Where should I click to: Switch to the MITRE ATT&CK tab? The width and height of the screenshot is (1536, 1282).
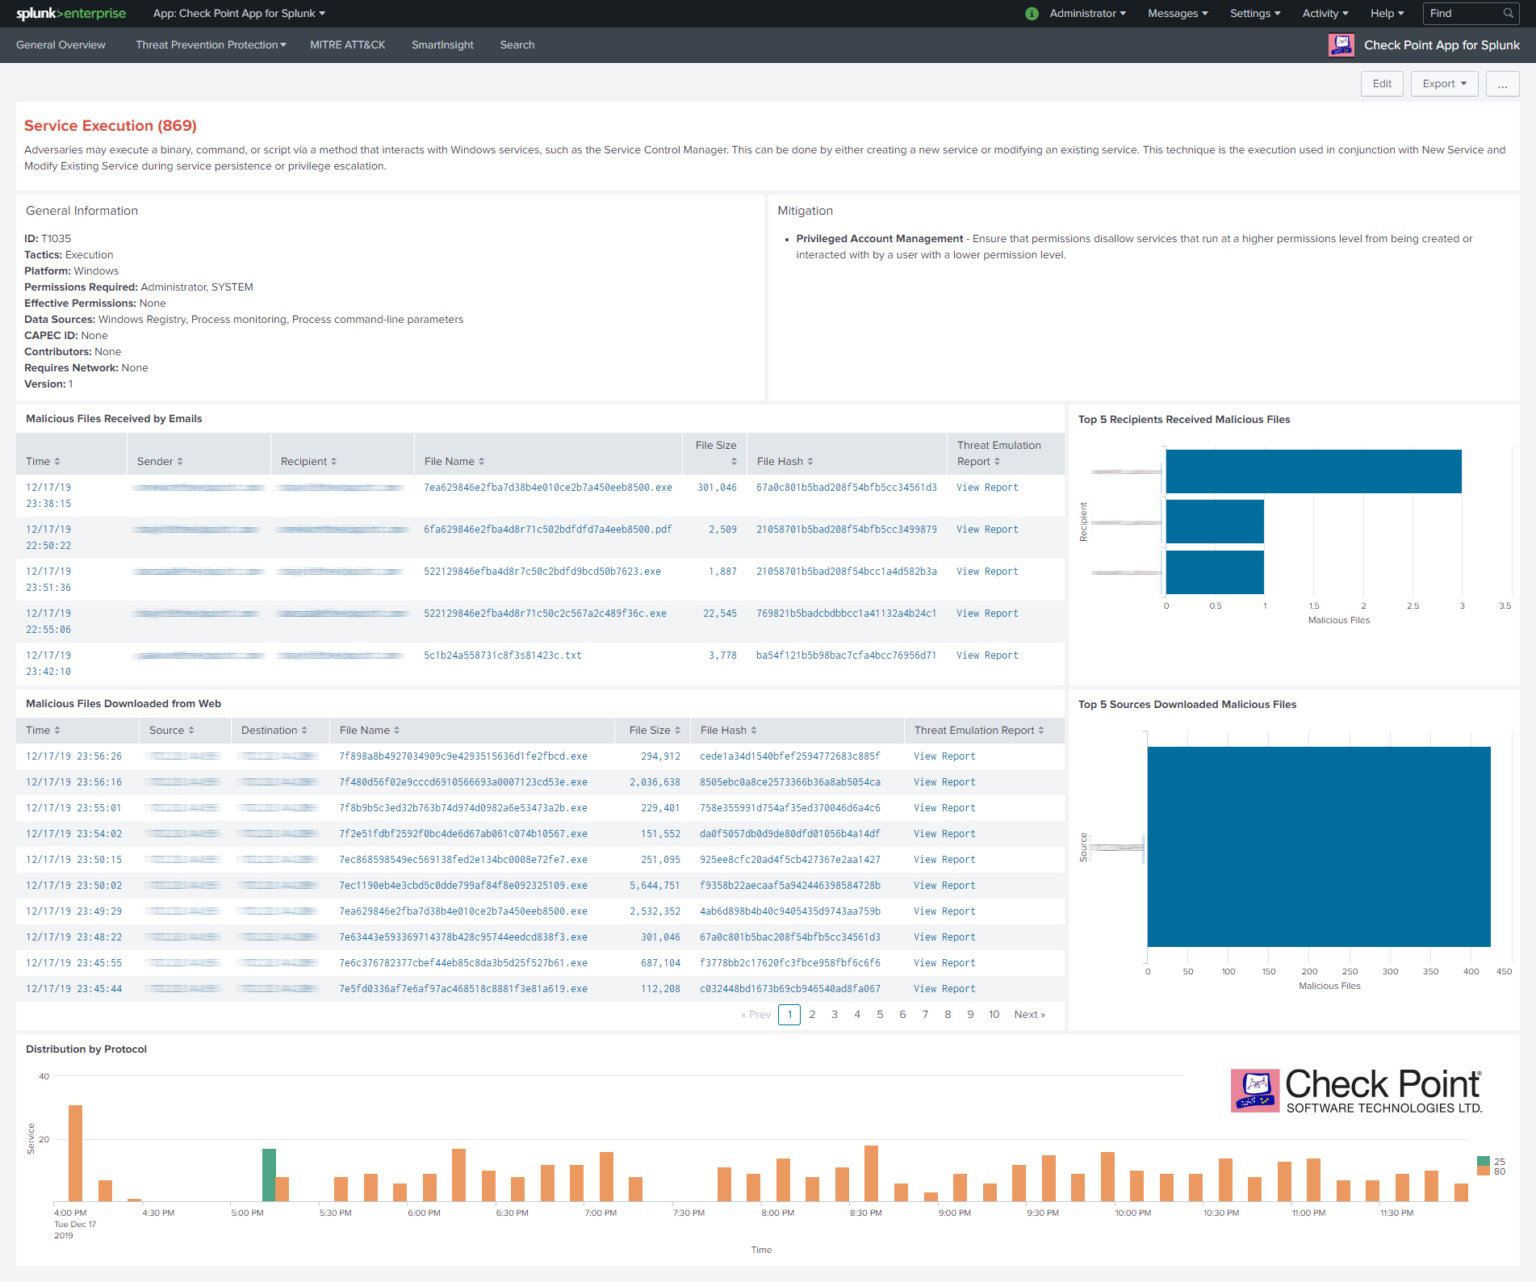click(347, 44)
